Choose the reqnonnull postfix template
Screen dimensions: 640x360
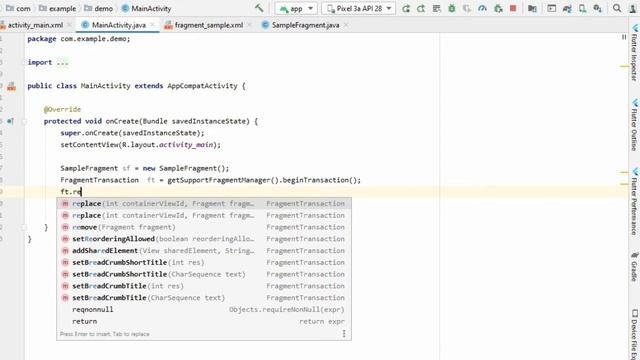204,310
